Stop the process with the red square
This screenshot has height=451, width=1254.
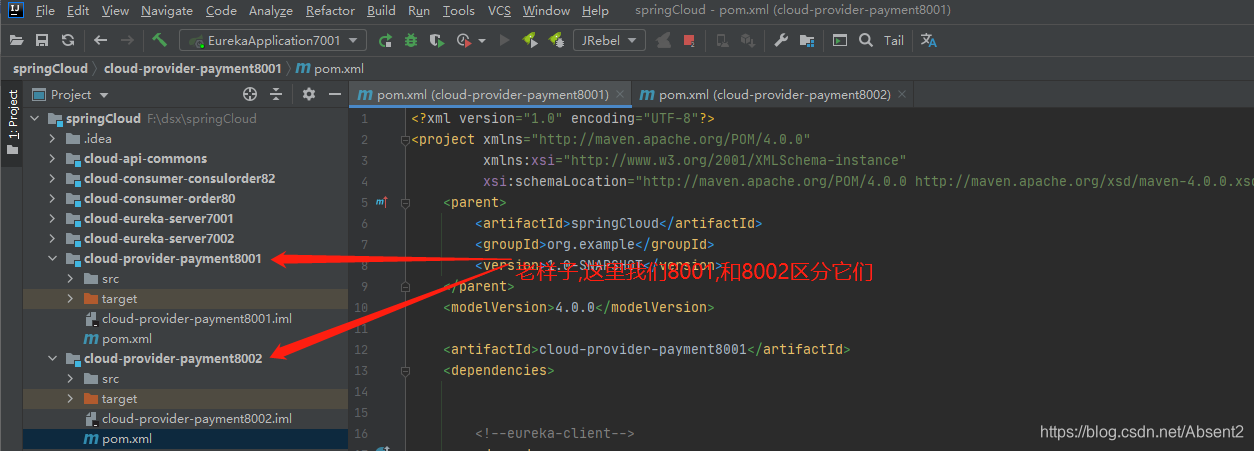coord(689,40)
